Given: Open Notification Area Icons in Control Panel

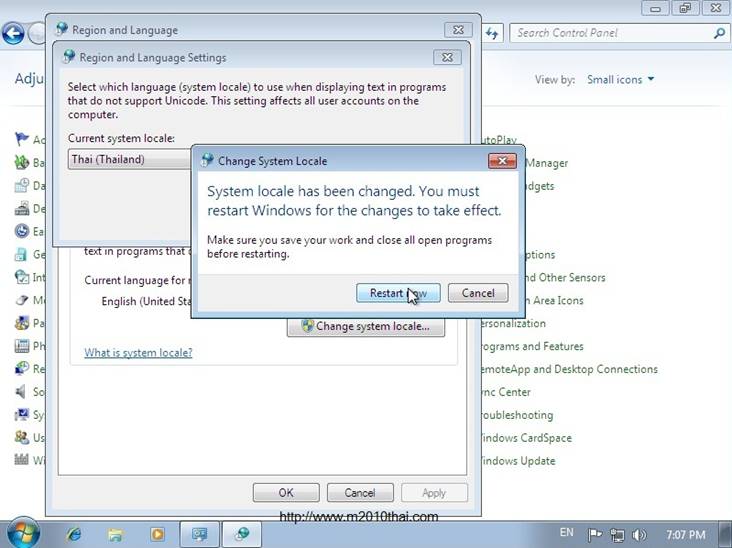Looking at the screenshot, I should (x=555, y=301).
